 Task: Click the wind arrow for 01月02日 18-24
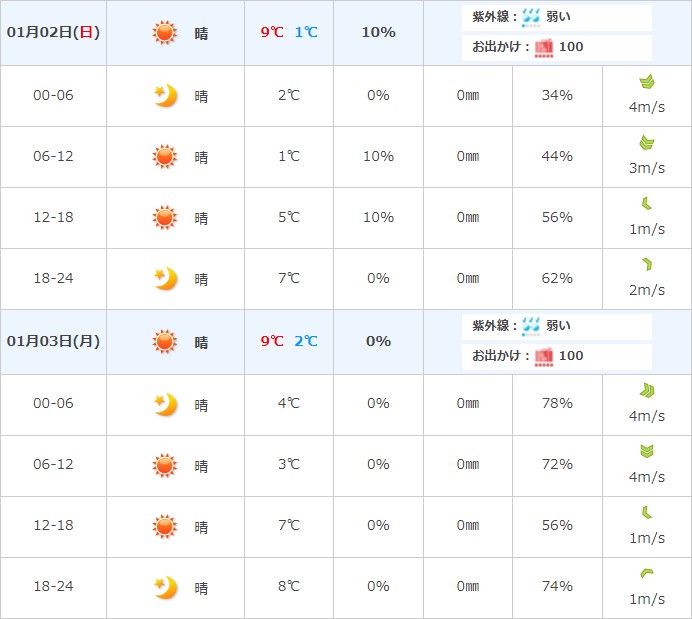click(647, 265)
